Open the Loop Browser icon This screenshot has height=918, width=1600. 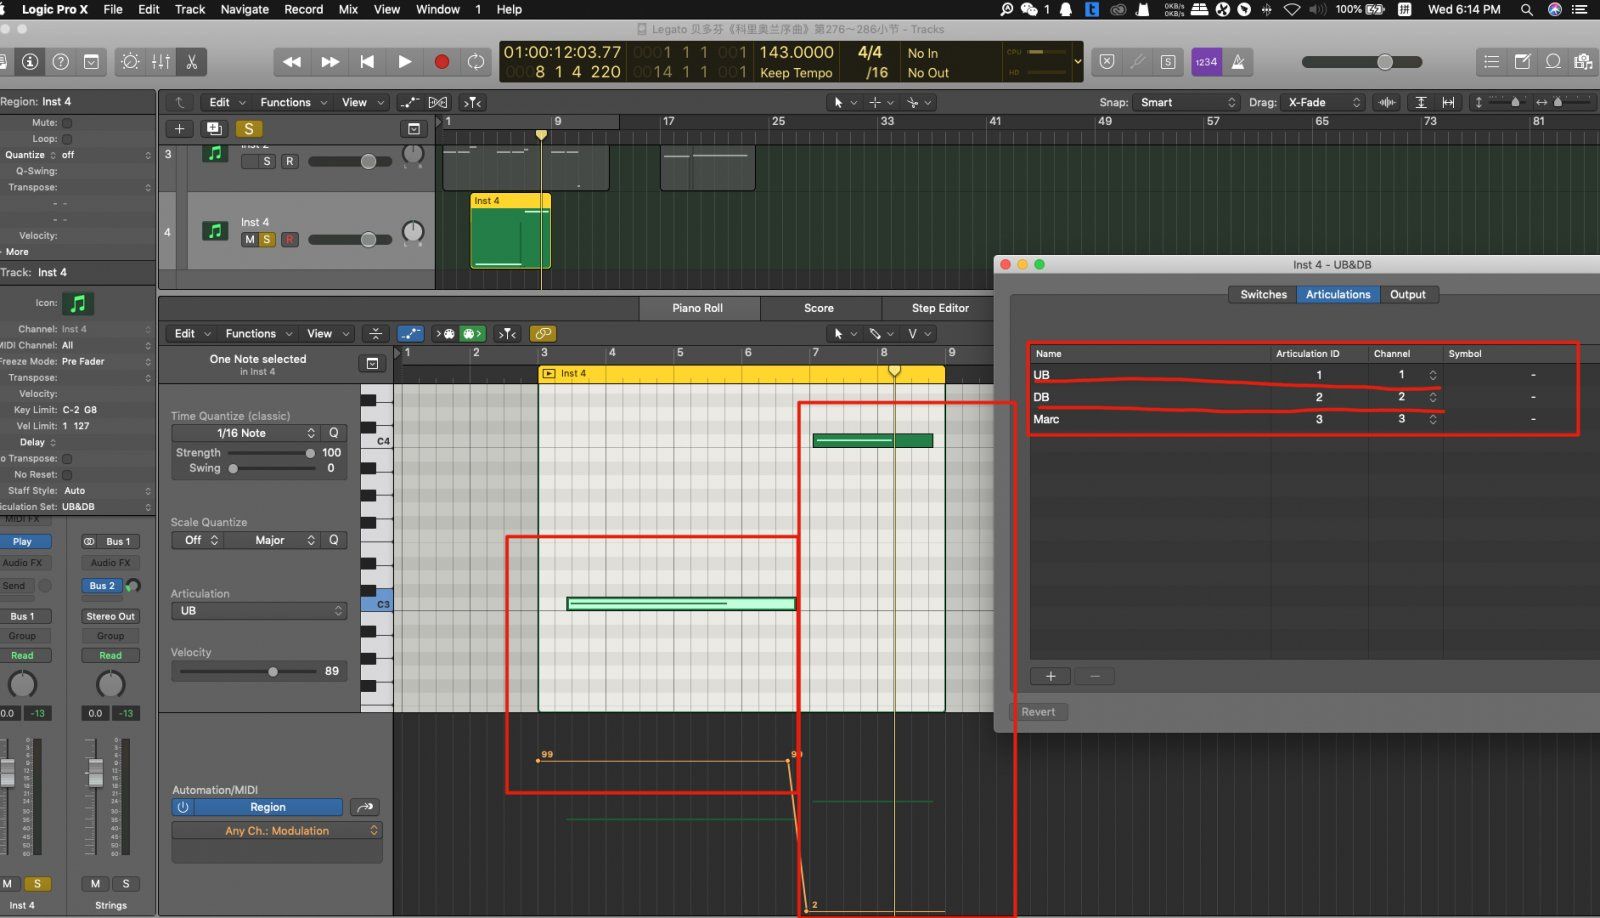click(x=1553, y=62)
